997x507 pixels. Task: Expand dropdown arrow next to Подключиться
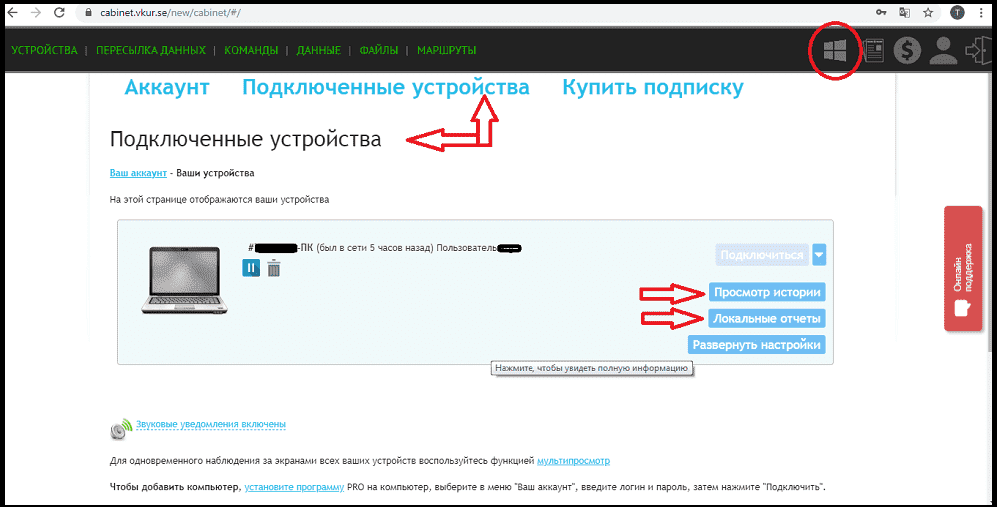[819, 255]
